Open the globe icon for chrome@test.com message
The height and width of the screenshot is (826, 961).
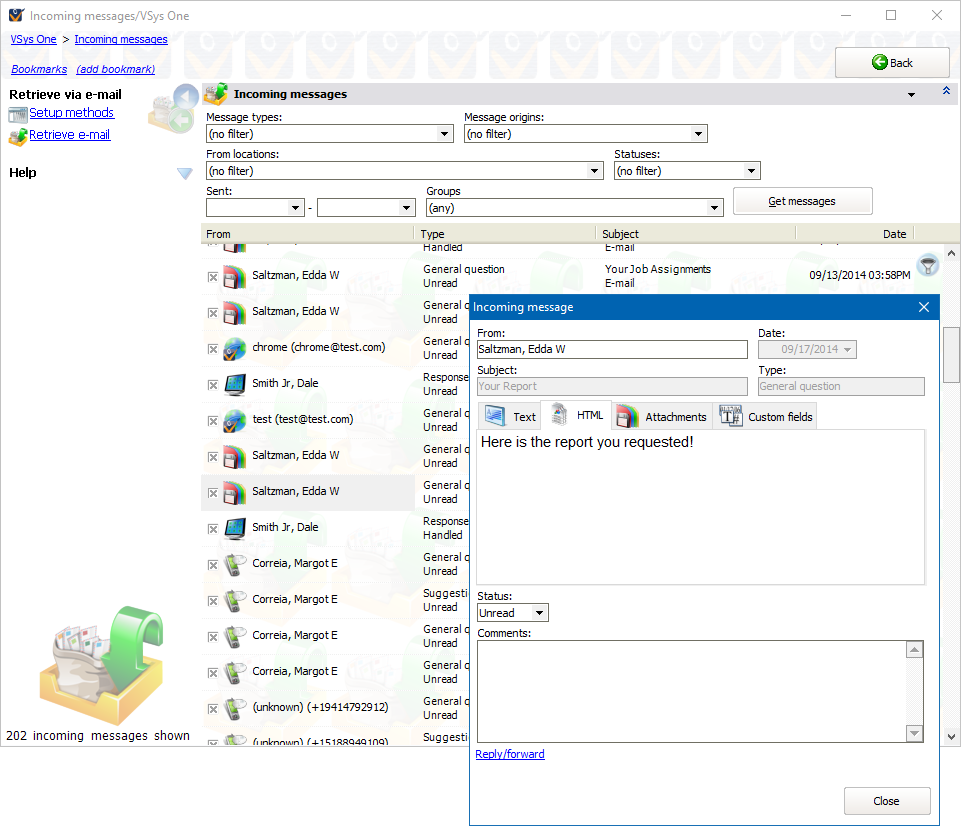pyautogui.click(x=235, y=348)
